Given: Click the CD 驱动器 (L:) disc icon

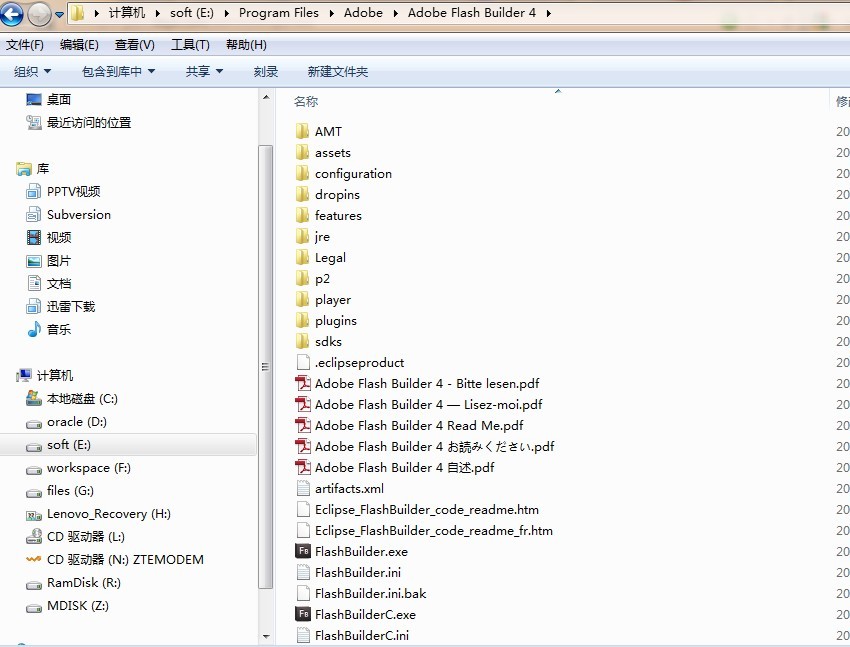Looking at the screenshot, I should (x=34, y=536).
